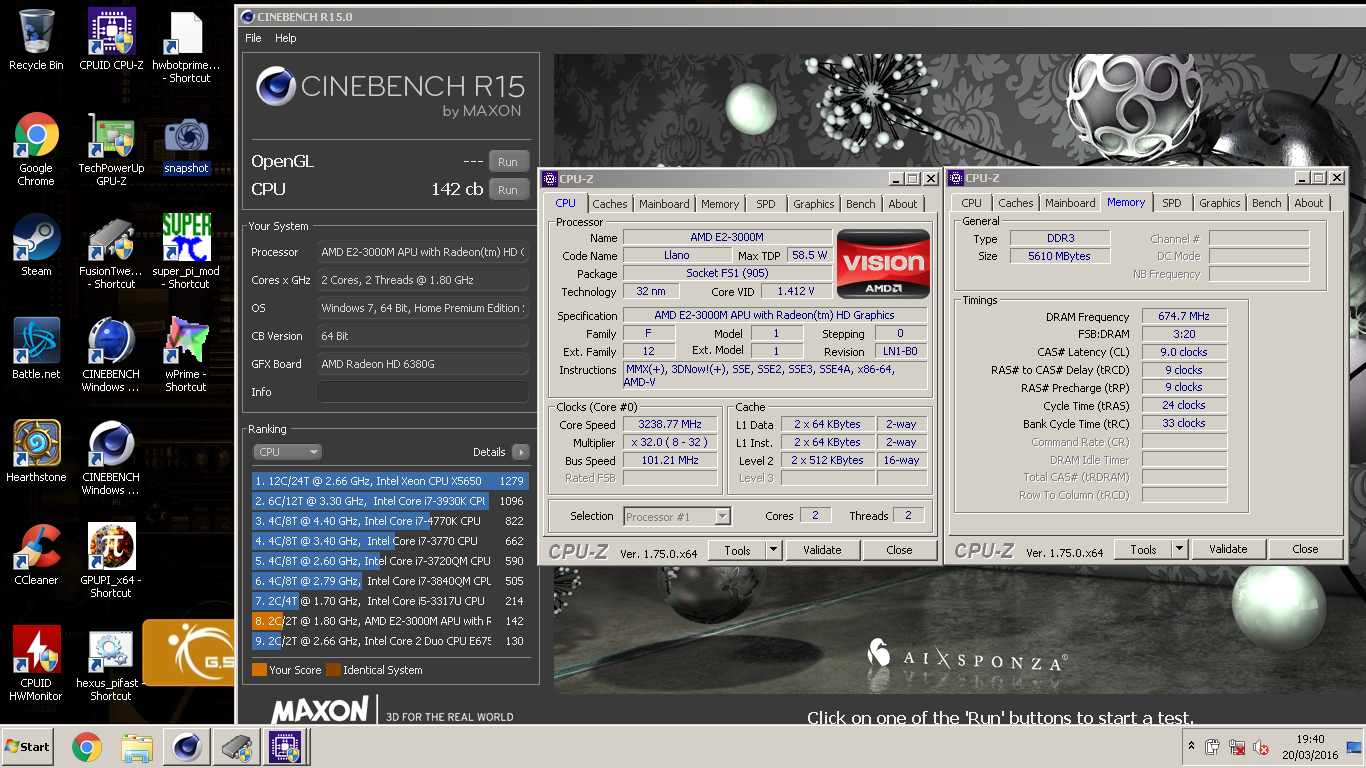The image size is (1366, 768).
Task: Click Close button in right CPU-Z window
Action: click(1305, 549)
